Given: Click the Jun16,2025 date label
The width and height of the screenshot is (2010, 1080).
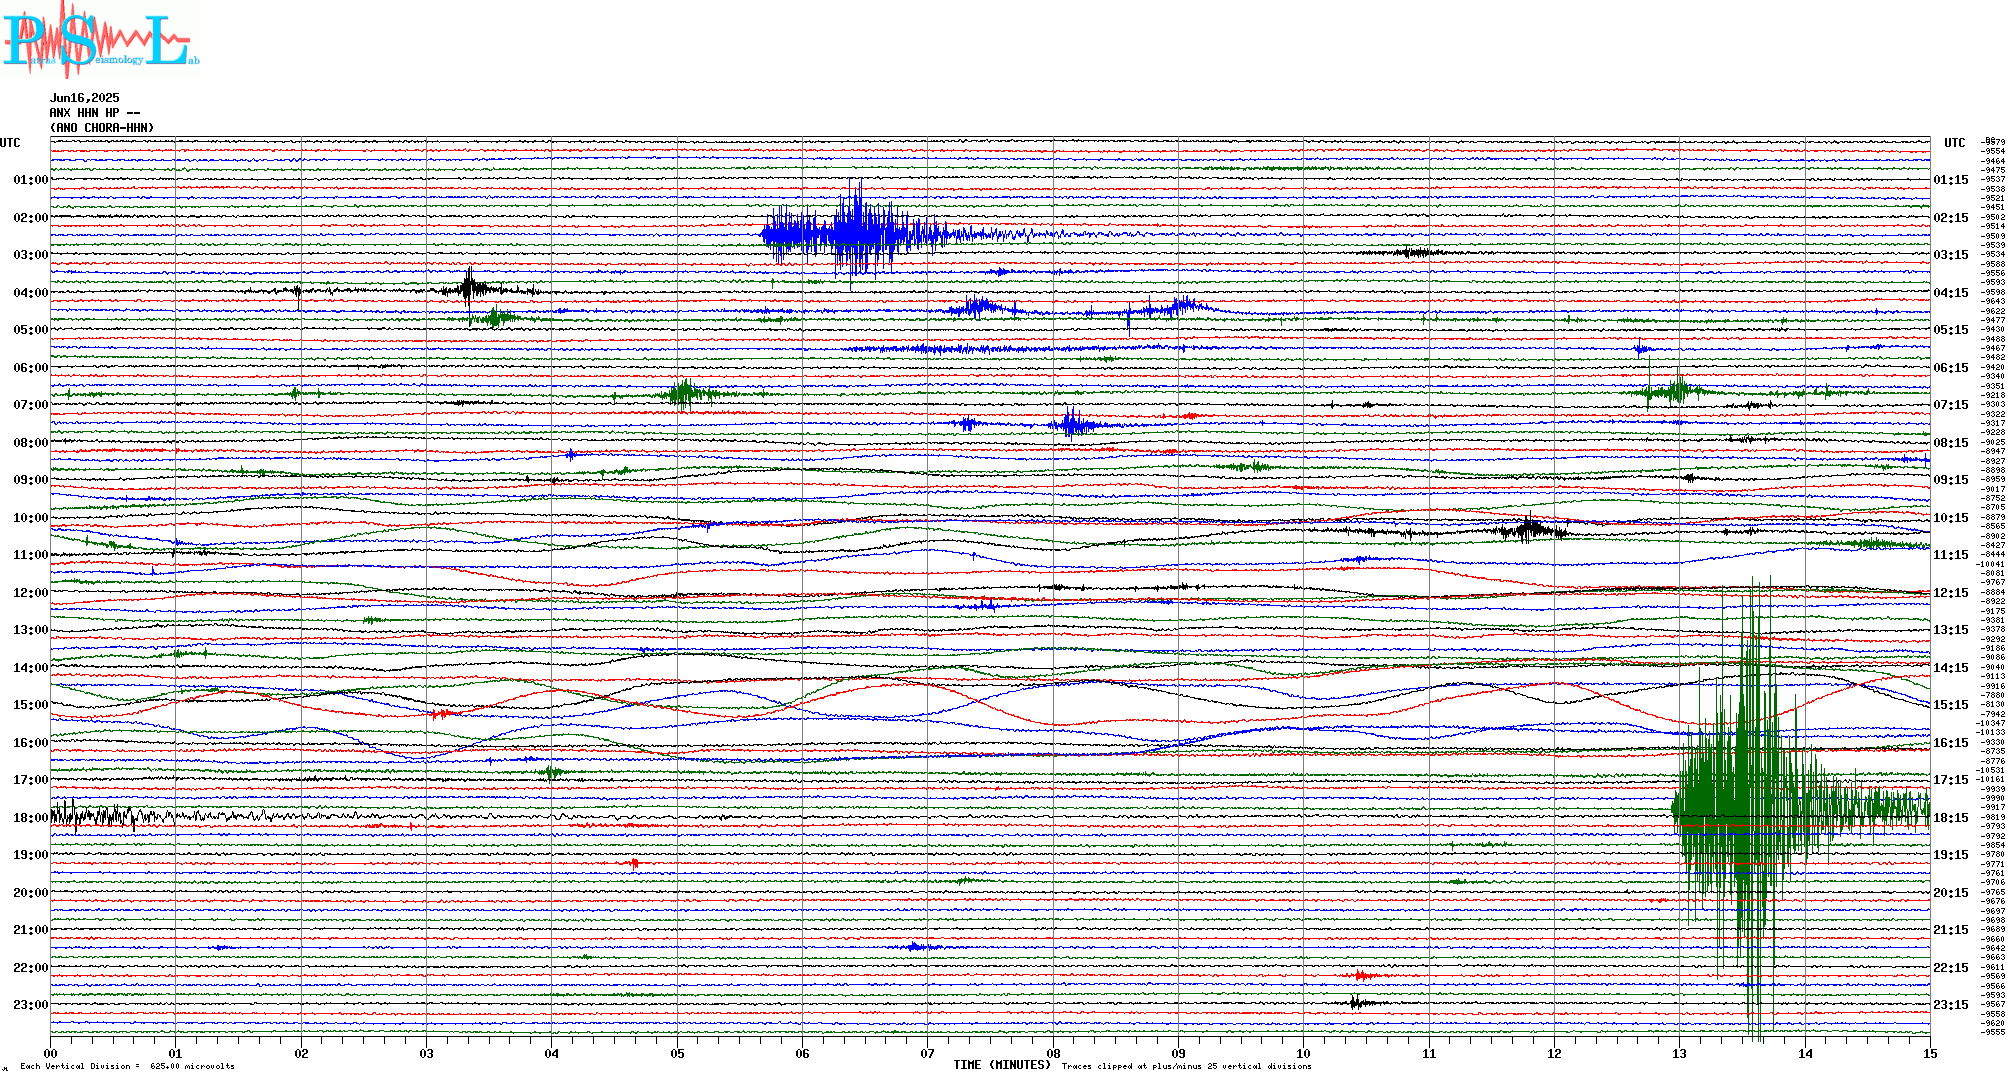Looking at the screenshot, I should (84, 98).
